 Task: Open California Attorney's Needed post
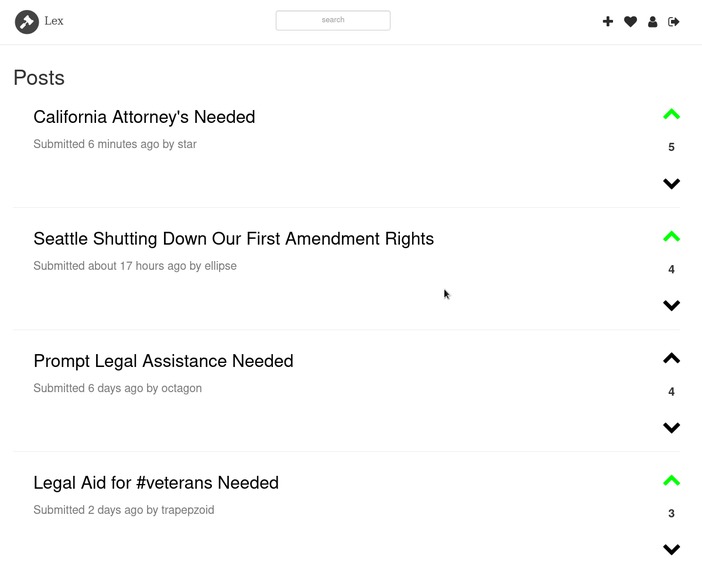(144, 117)
